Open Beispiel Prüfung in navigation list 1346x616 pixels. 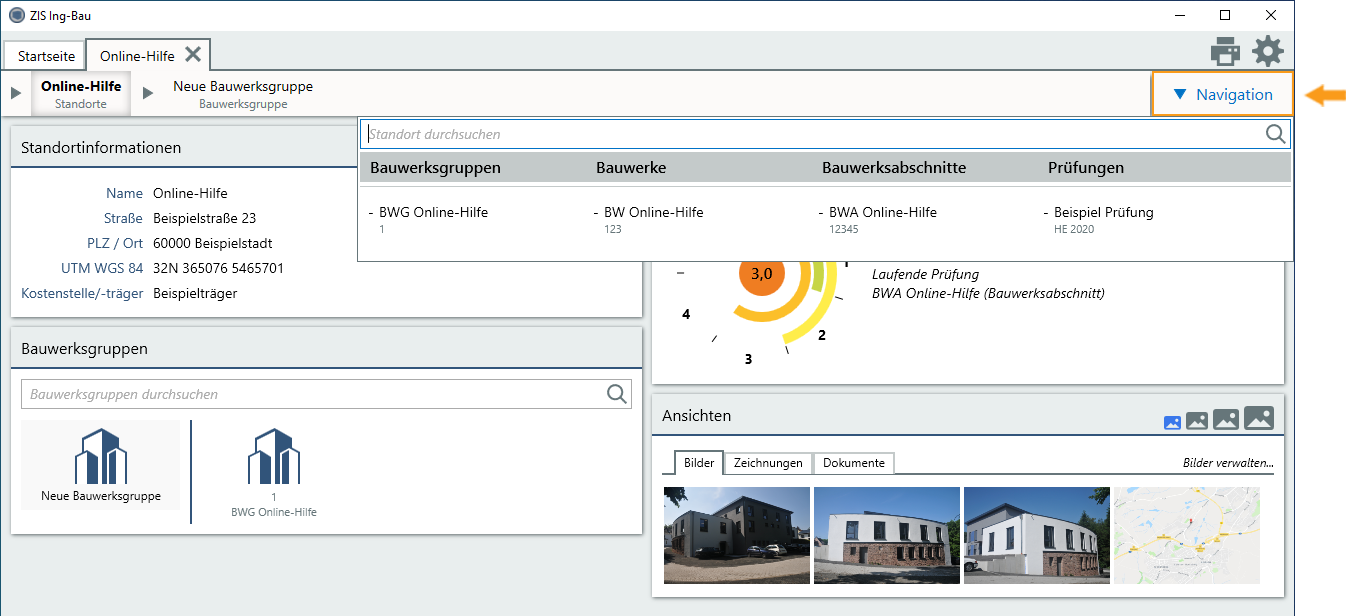1103,212
